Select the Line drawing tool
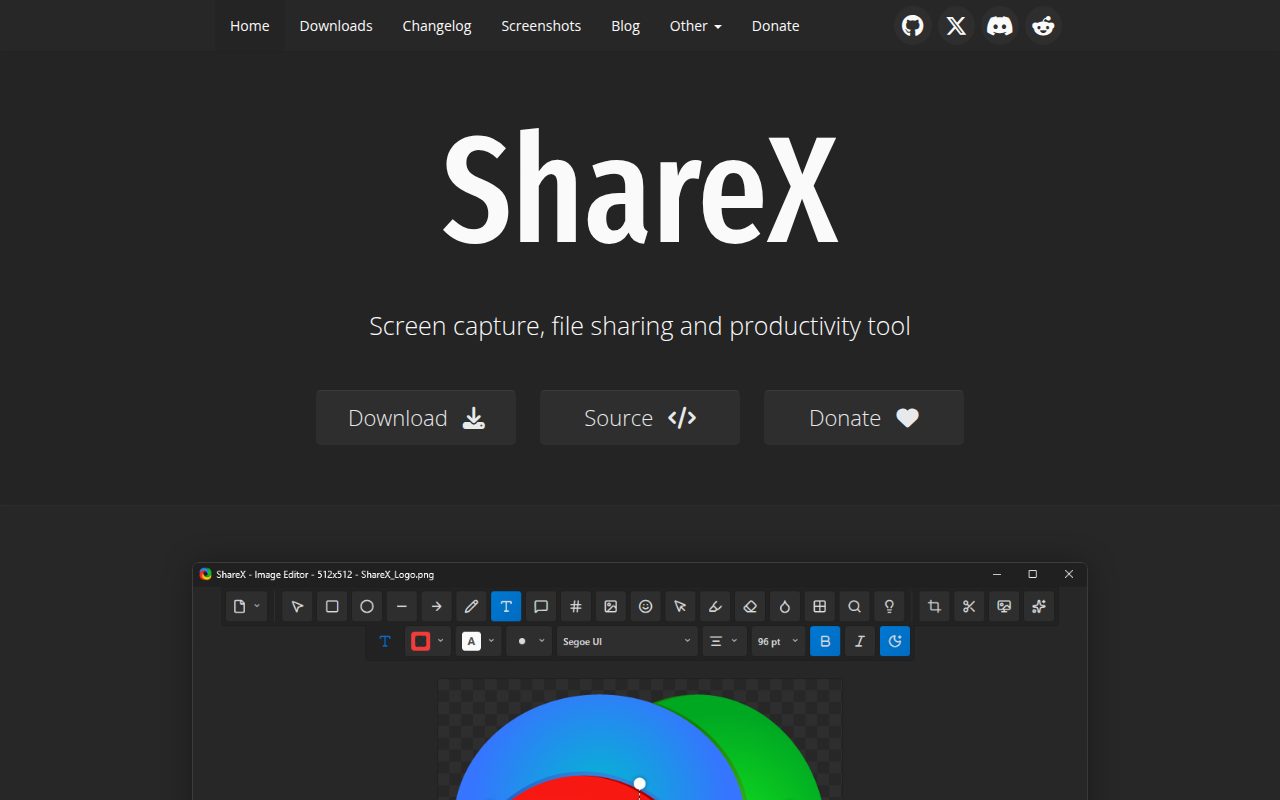Image resolution: width=1280 pixels, height=800 pixels. click(x=402, y=606)
